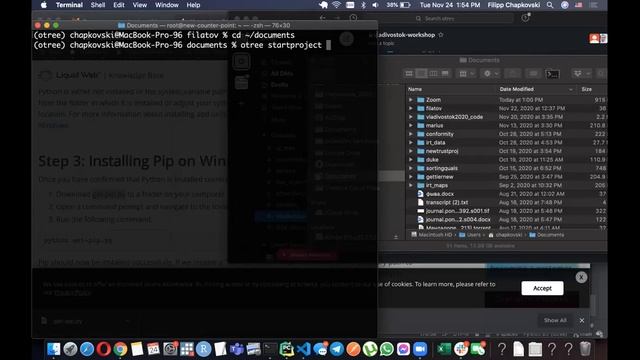Screen dimensions: 640x360
Task: Open Calendar from the Dock
Action: pyautogui.click(x=153, y=349)
